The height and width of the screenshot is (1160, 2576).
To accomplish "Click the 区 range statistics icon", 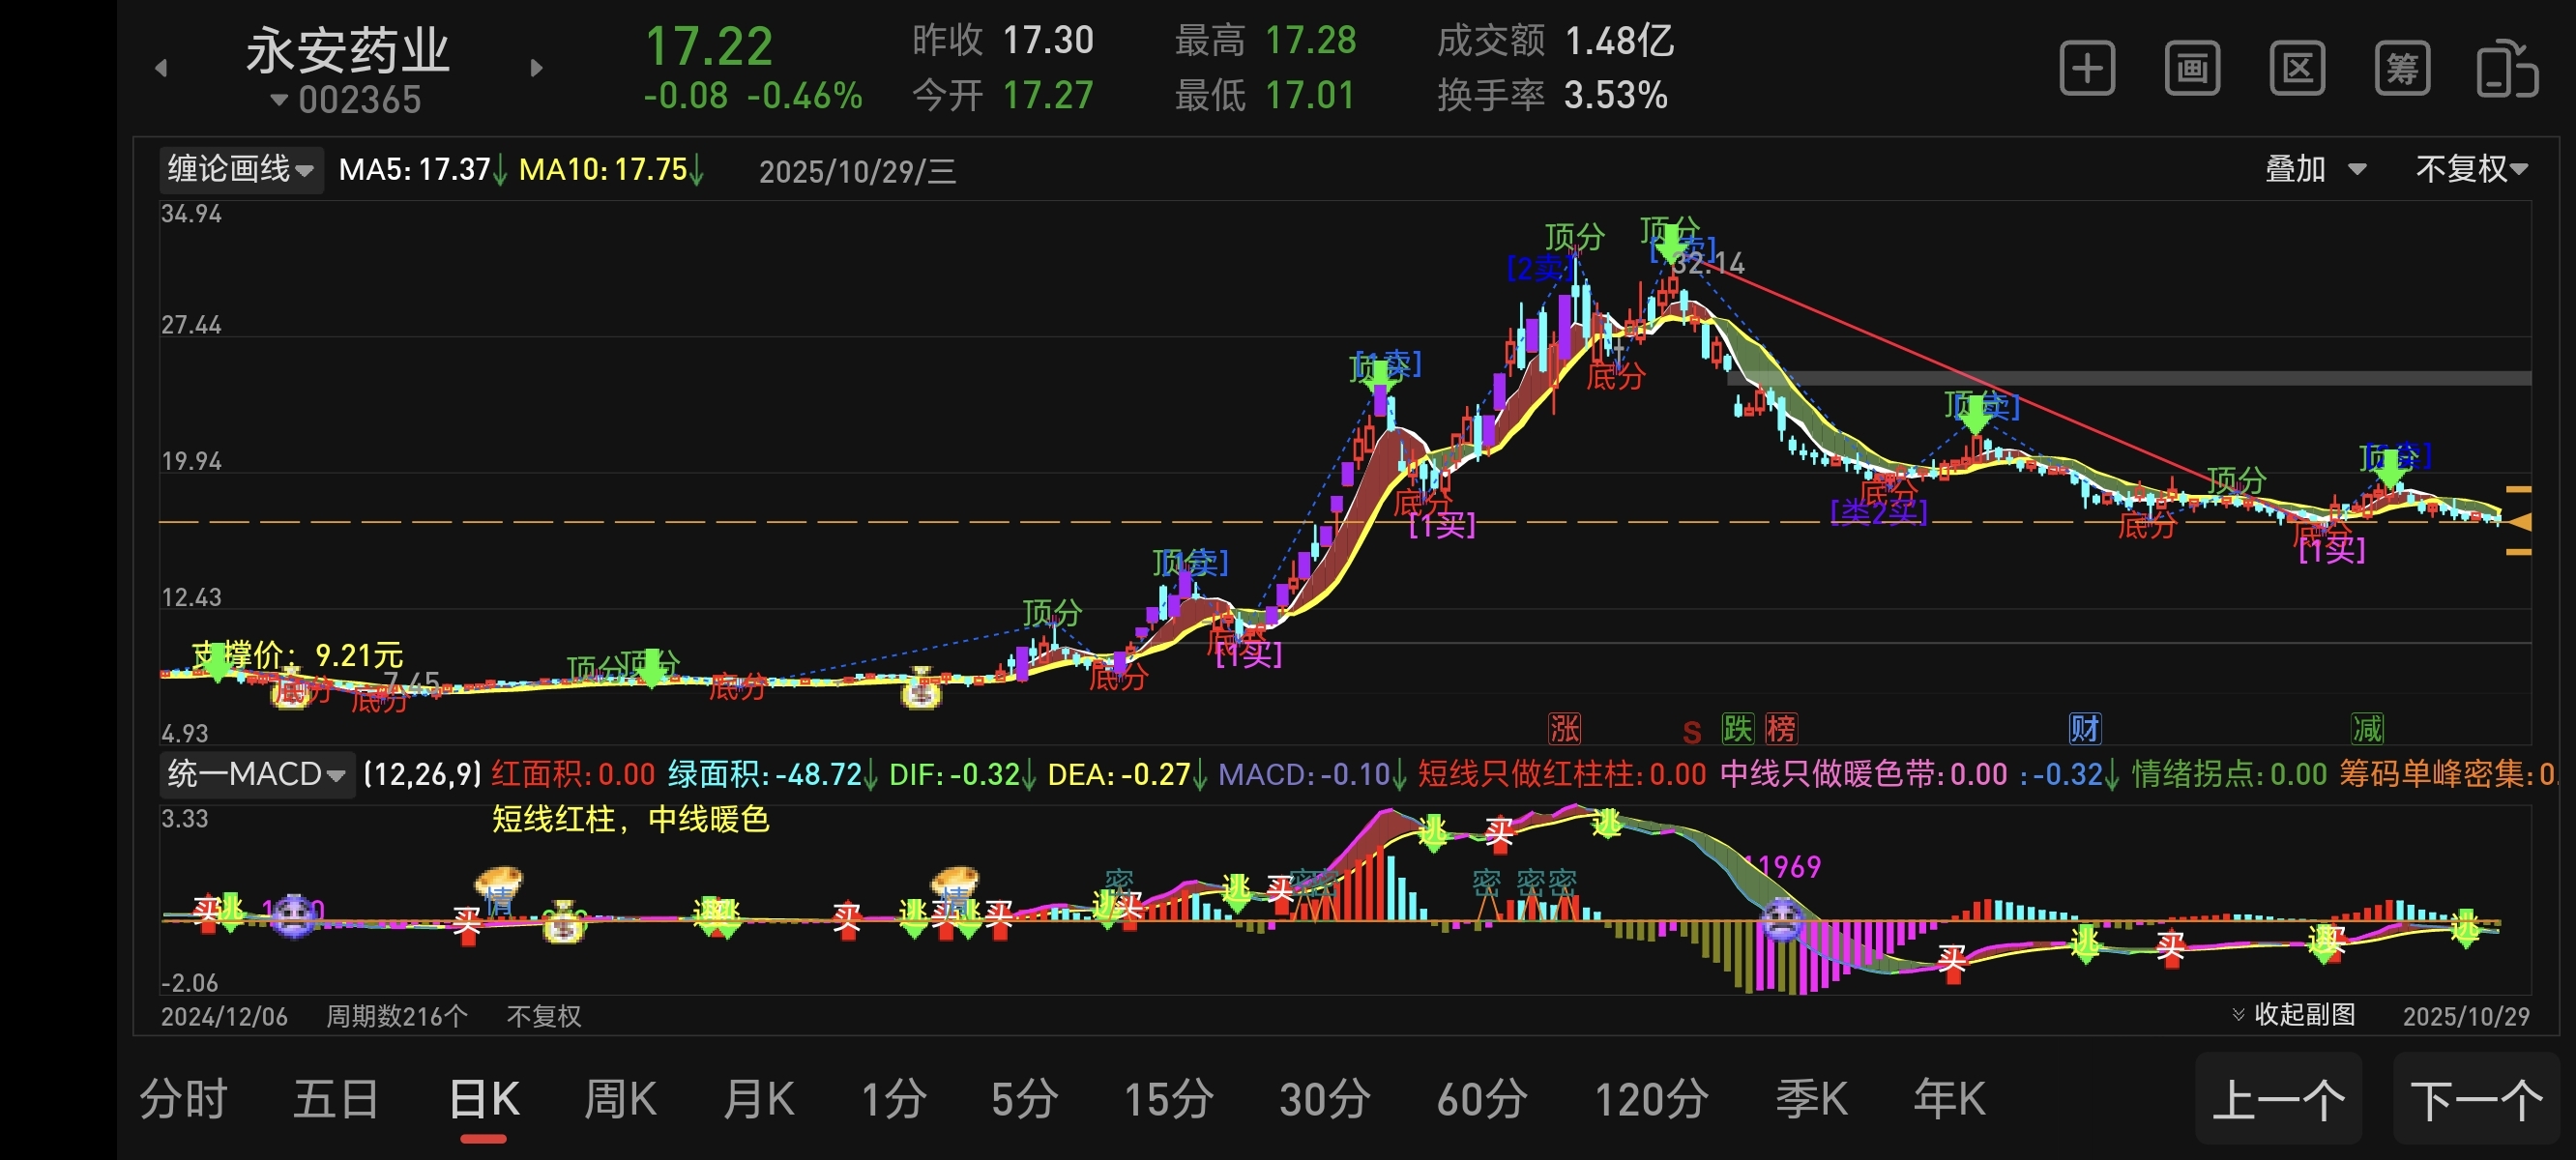I will (x=2297, y=68).
